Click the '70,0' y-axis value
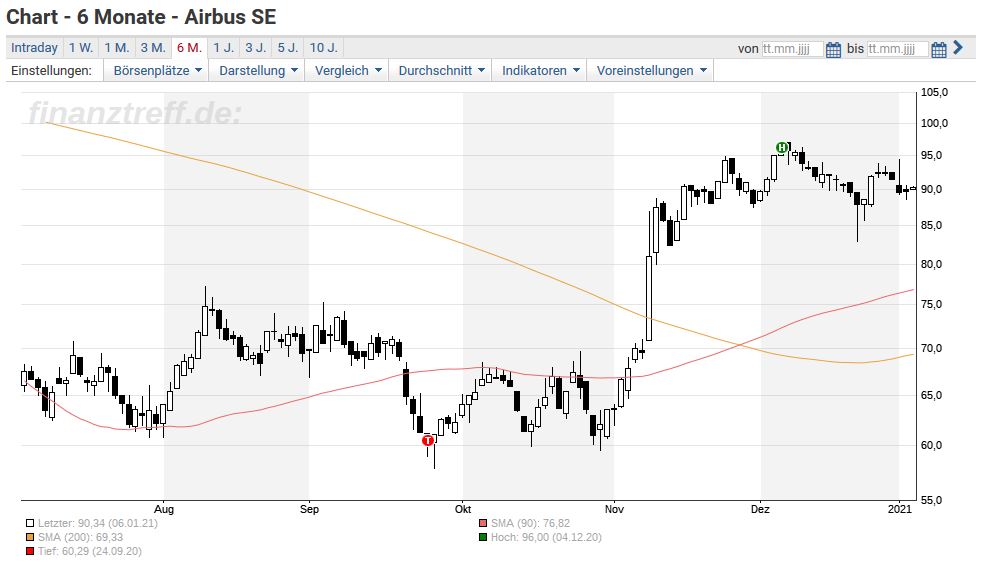Screen dimensions: 986x564 click(x=931, y=348)
